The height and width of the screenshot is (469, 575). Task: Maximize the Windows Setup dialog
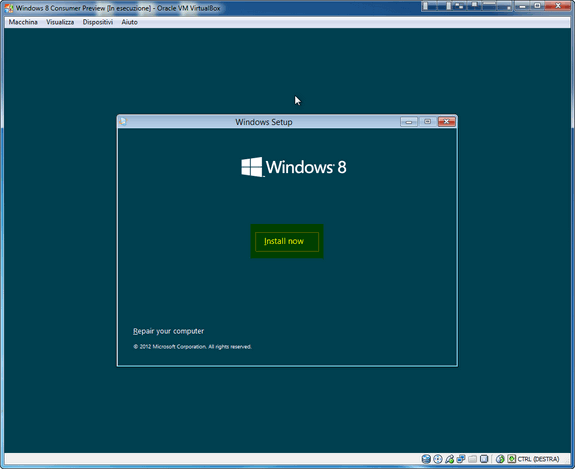tap(428, 121)
